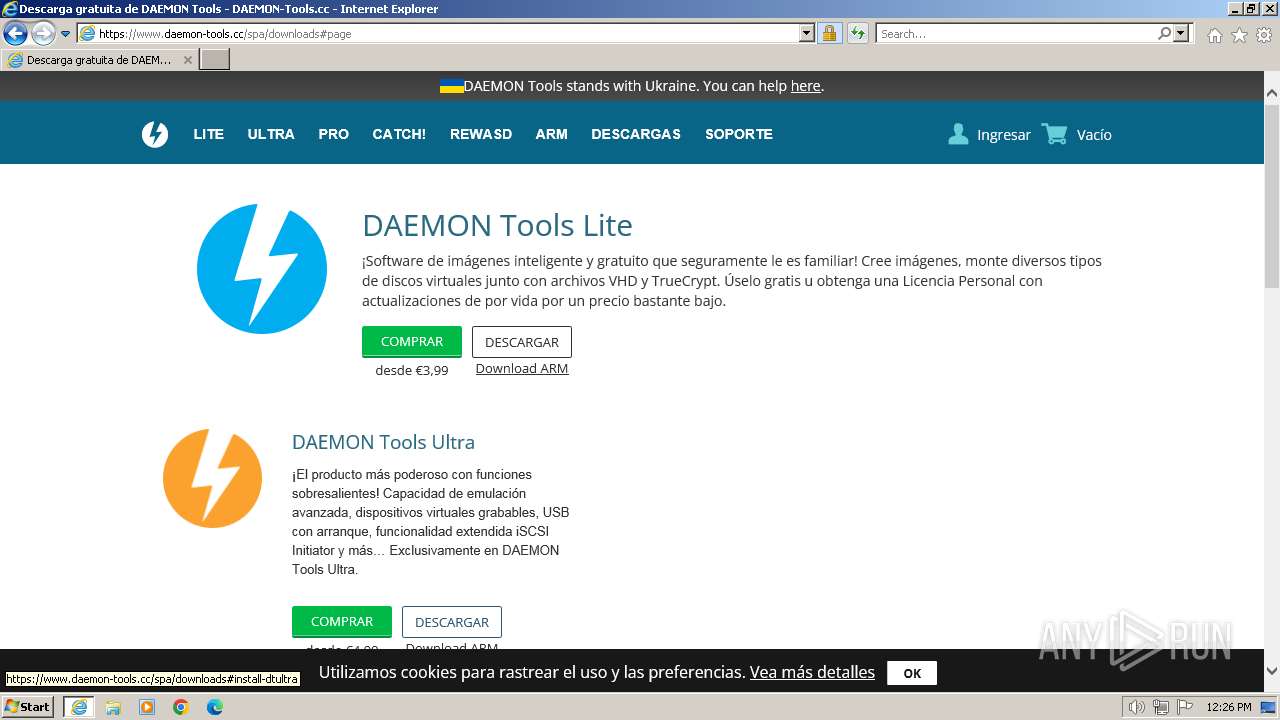Open recent pages dropdown next to forward
The height and width of the screenshot is (720, 1280).
pos(65,33)
